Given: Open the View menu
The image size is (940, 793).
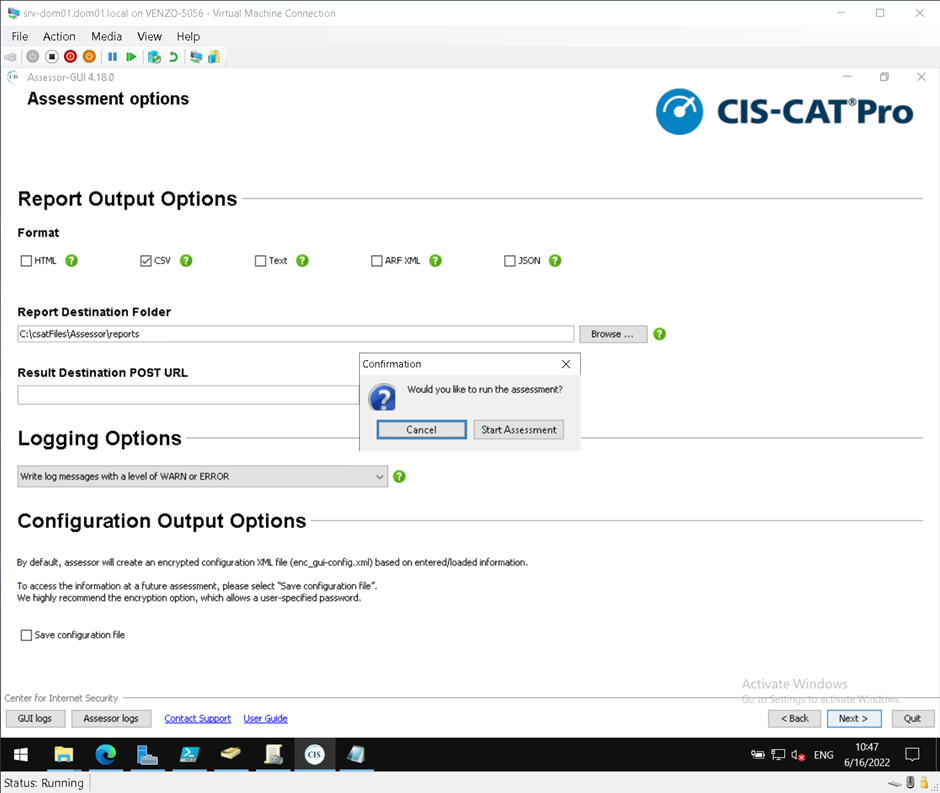Looking at the screenshot, I should pyautogui.click(x=149, y=37).
